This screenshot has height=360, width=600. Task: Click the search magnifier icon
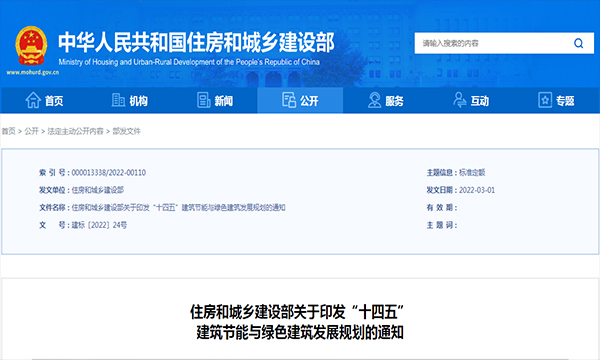tap(578, 43)
